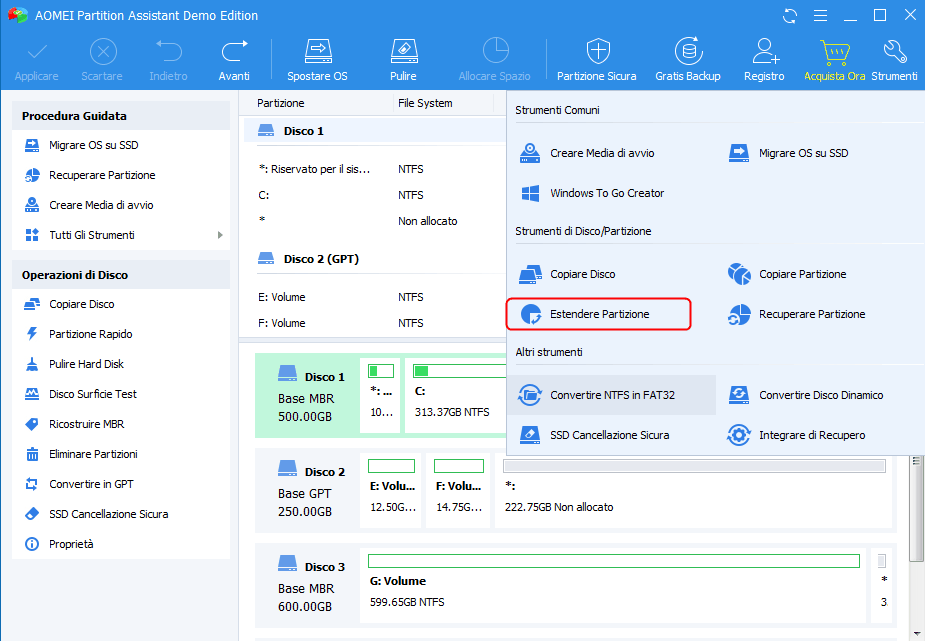Choose Estendere Partizione in the tools dropdown

coord(599,314)
